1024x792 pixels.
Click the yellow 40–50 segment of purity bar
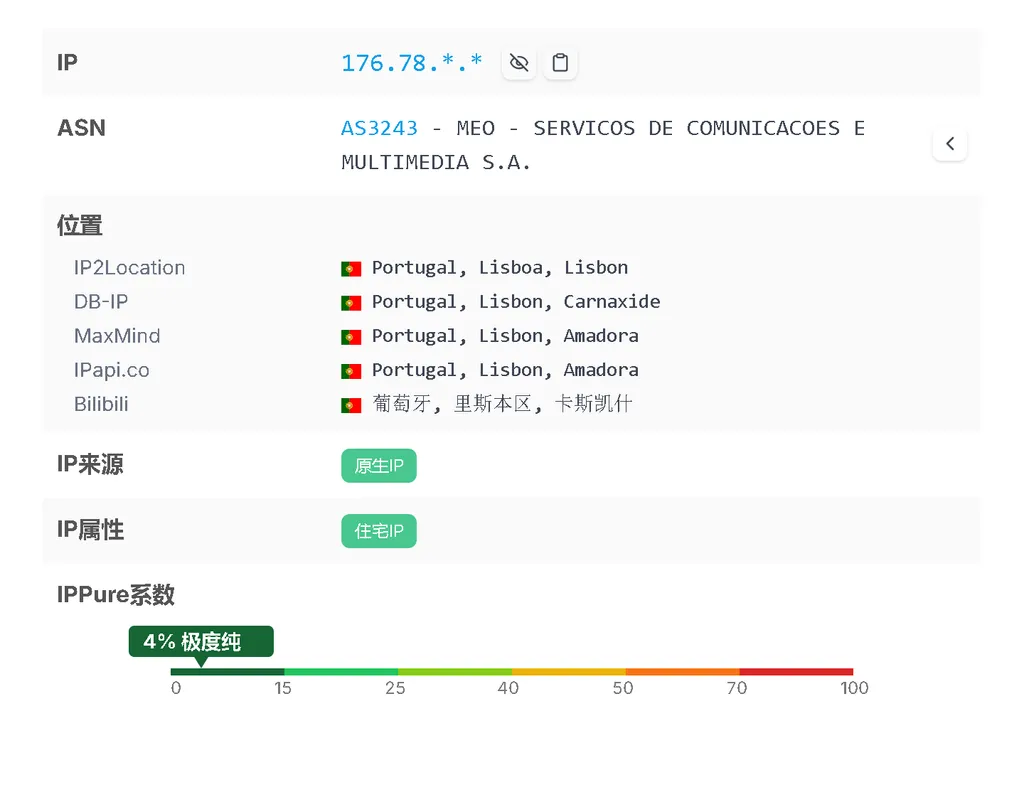[568, 671]
